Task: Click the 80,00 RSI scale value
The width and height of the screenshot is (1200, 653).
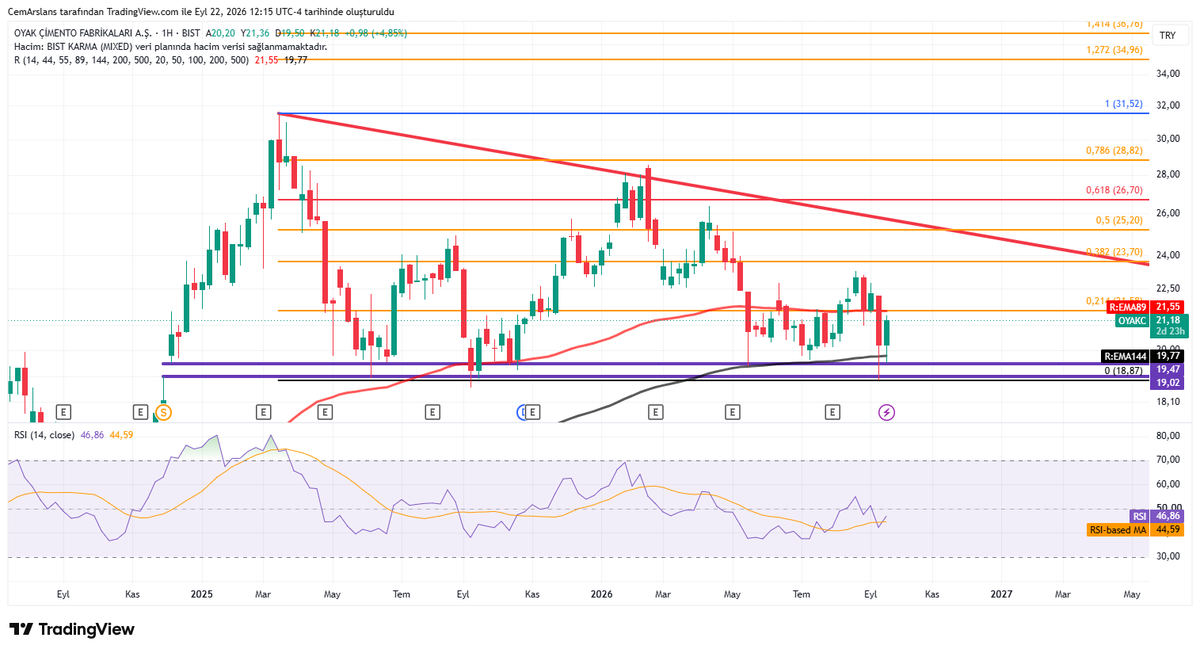Action: click(x=1168, y=436)
